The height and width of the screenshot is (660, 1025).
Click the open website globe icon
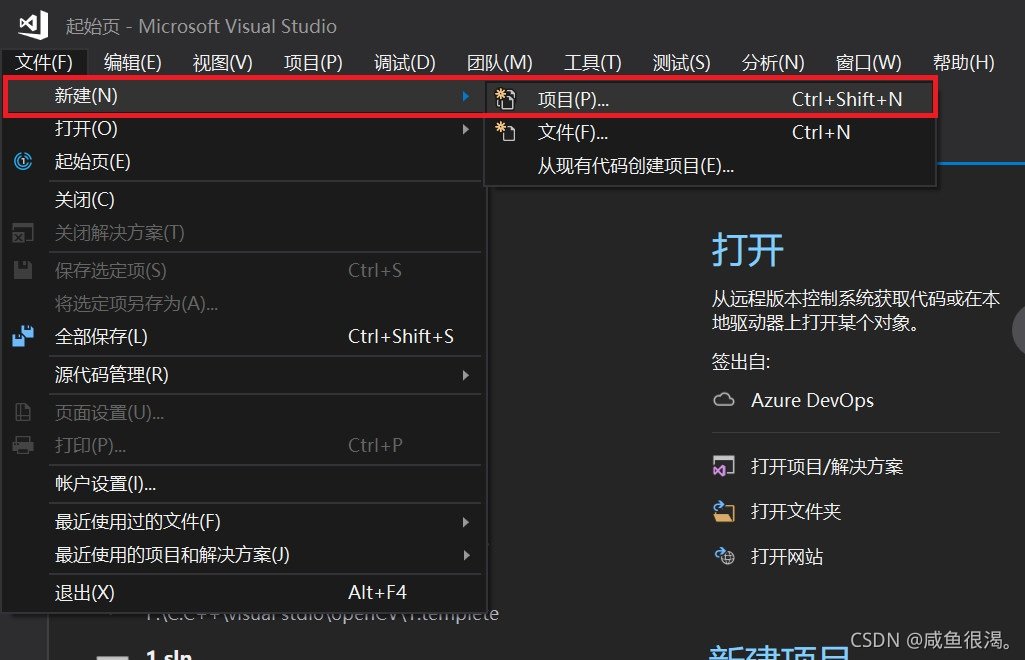724,556
